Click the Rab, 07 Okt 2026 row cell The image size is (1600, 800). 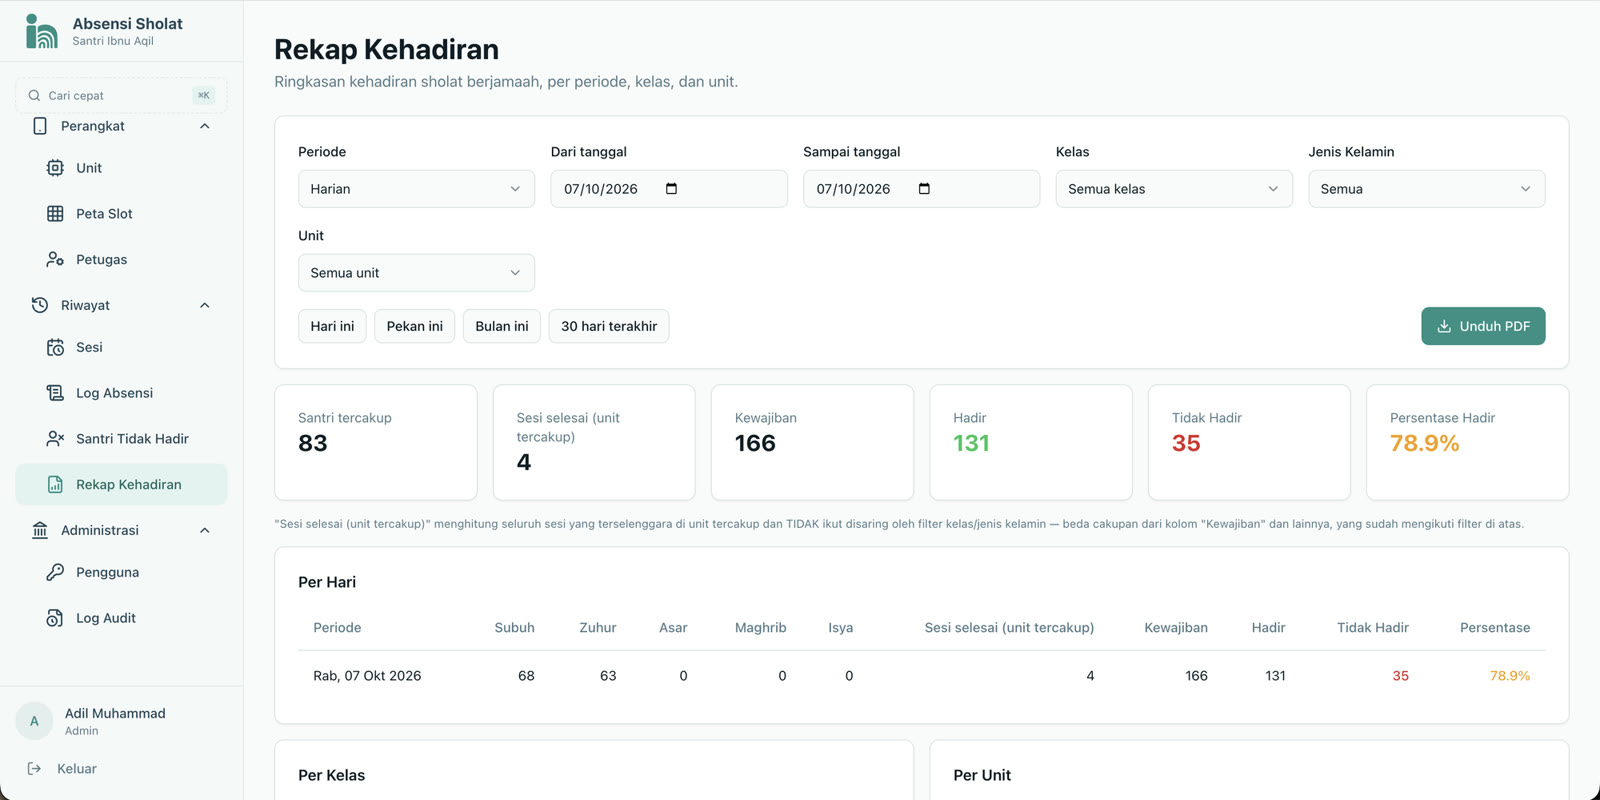coord(367,676)
